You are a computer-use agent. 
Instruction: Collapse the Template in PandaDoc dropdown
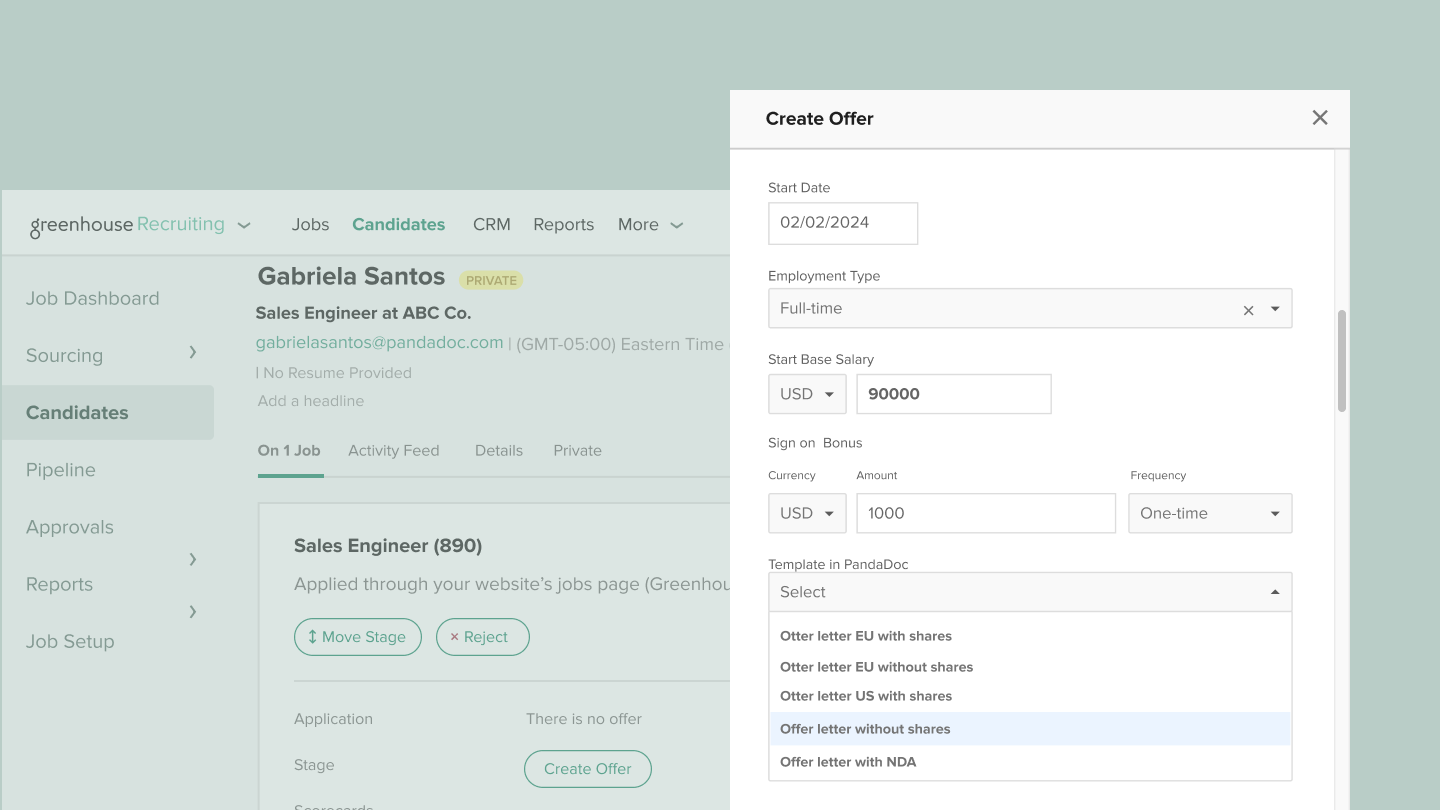(1275, 592)
